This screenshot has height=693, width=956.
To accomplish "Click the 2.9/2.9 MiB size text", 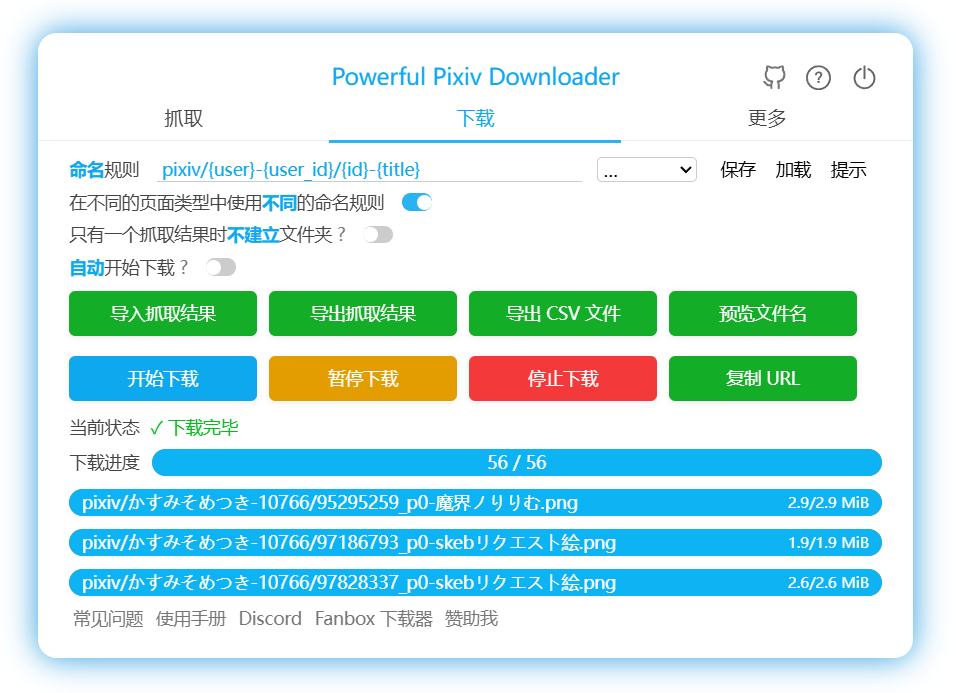I will click(x=828, y=503).
